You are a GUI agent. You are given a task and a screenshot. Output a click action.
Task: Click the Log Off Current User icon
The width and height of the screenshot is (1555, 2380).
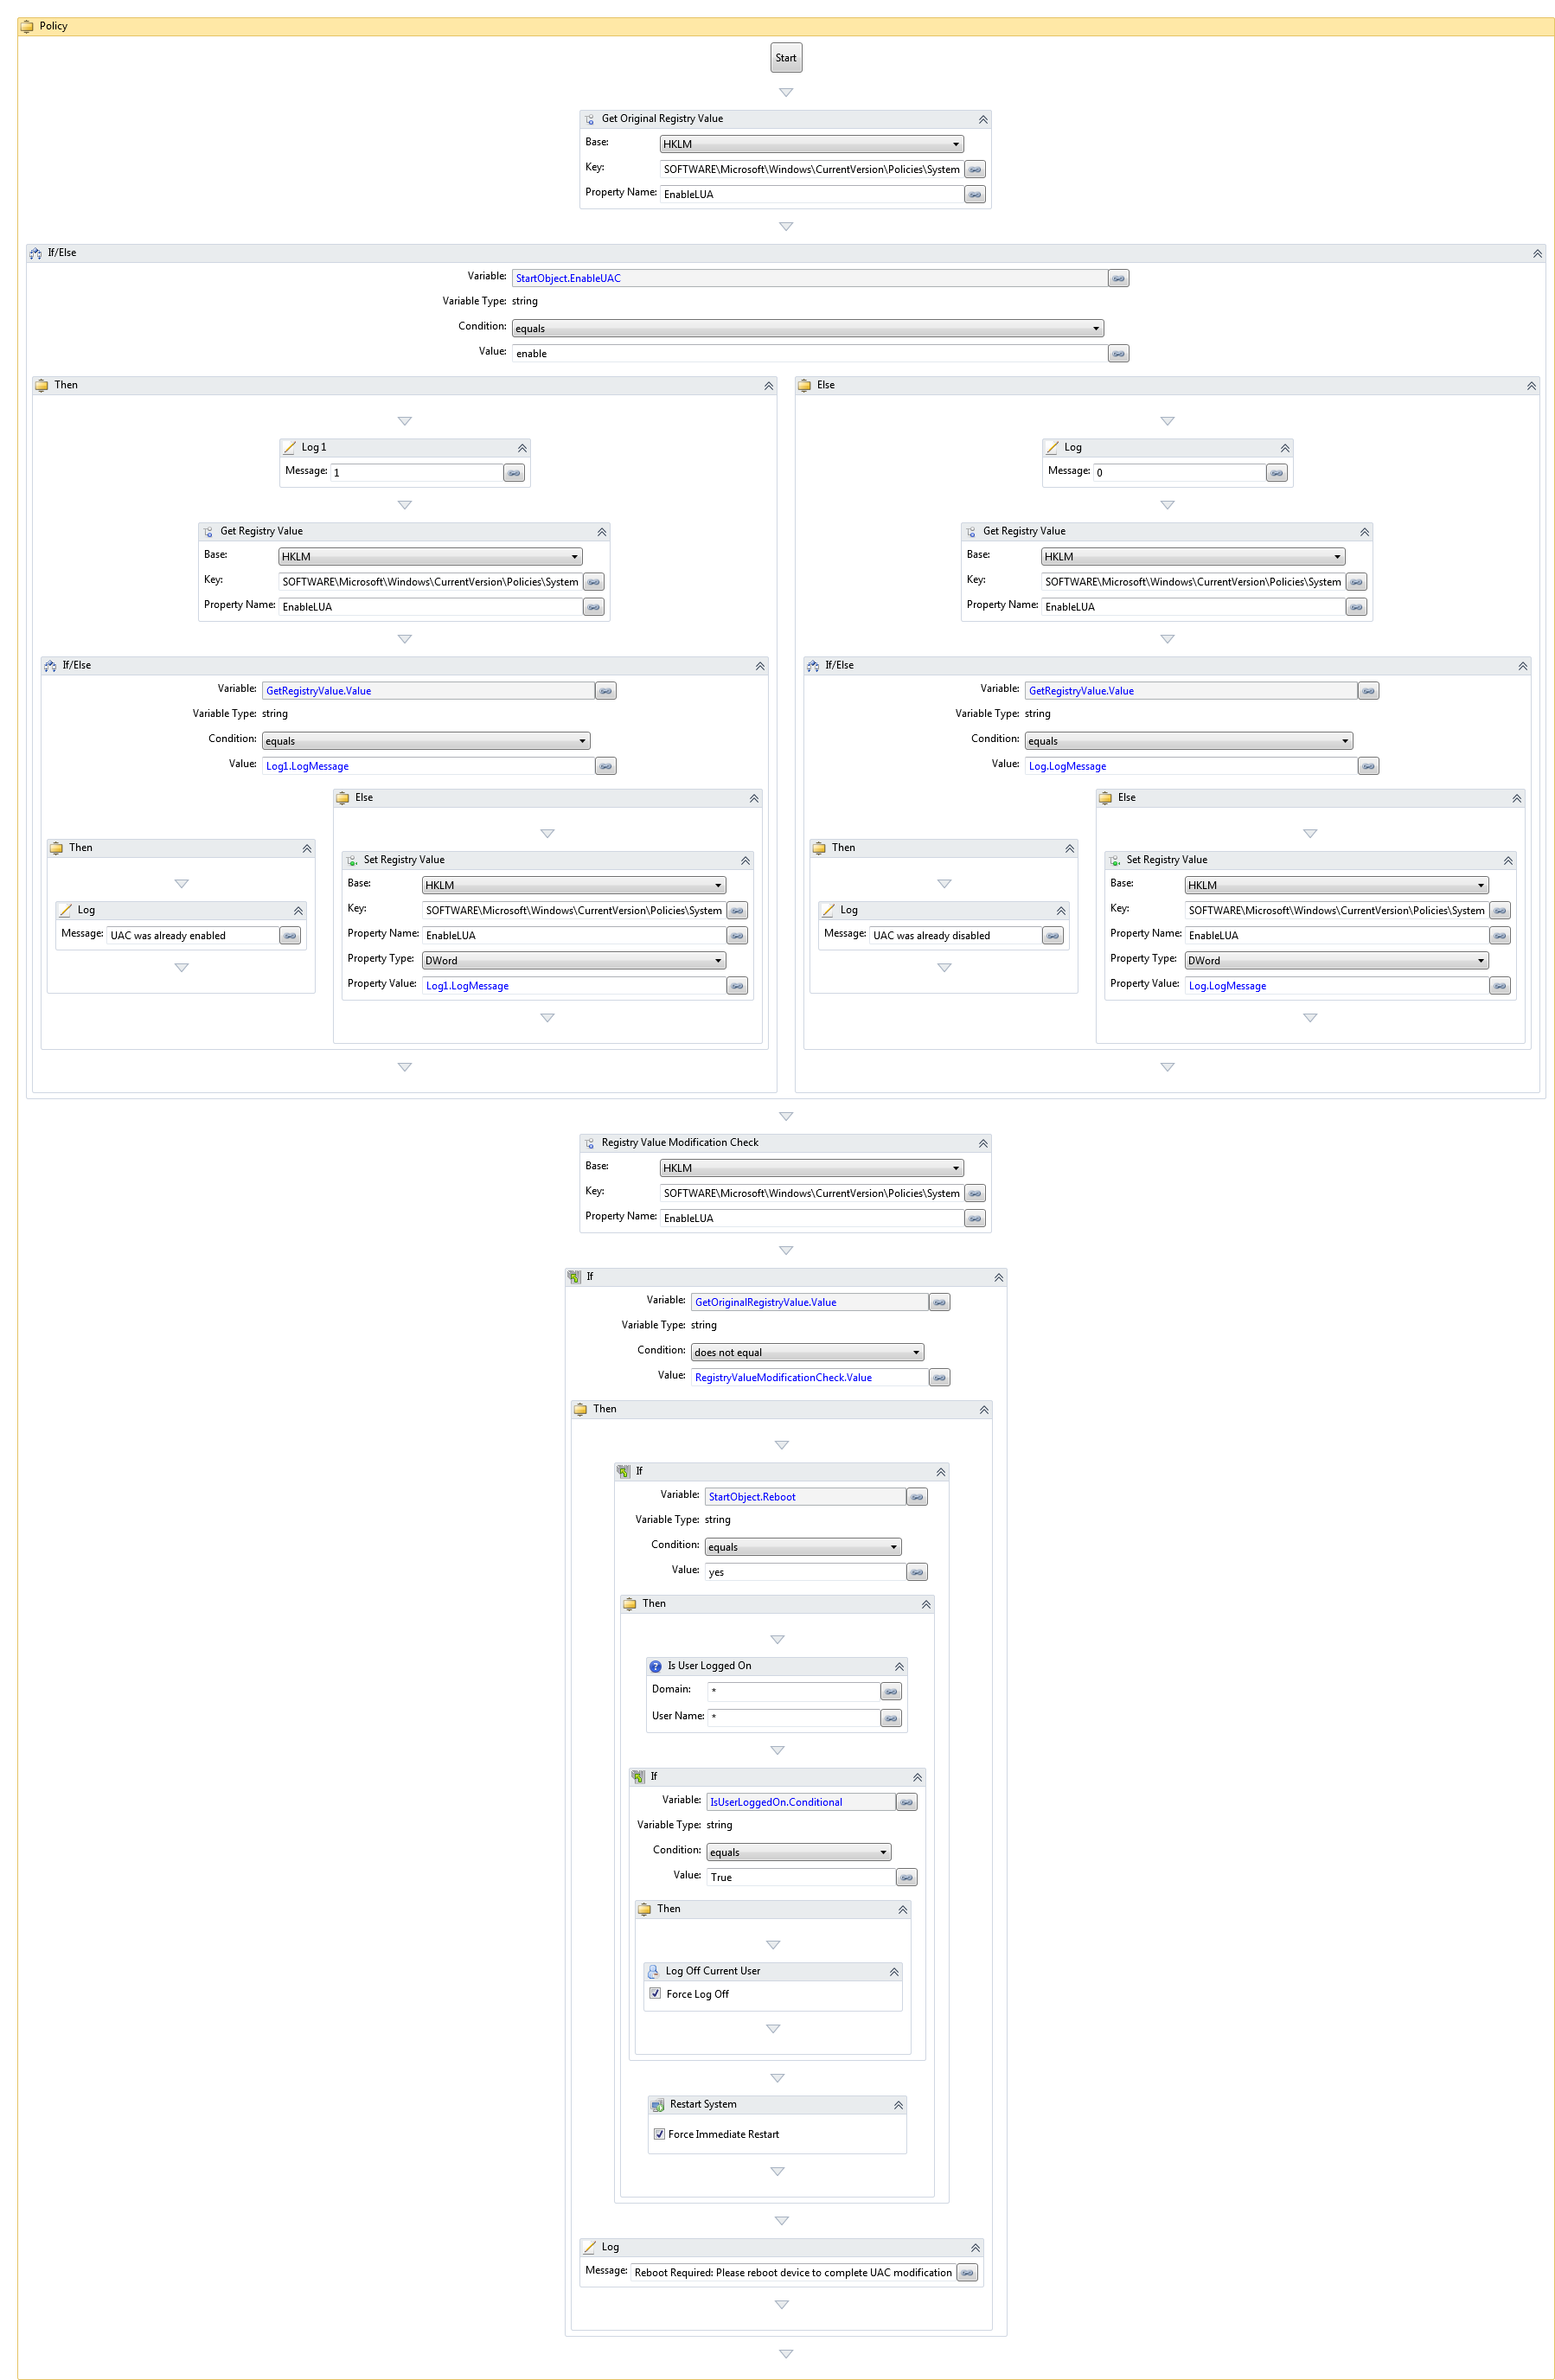[653, 1971]
